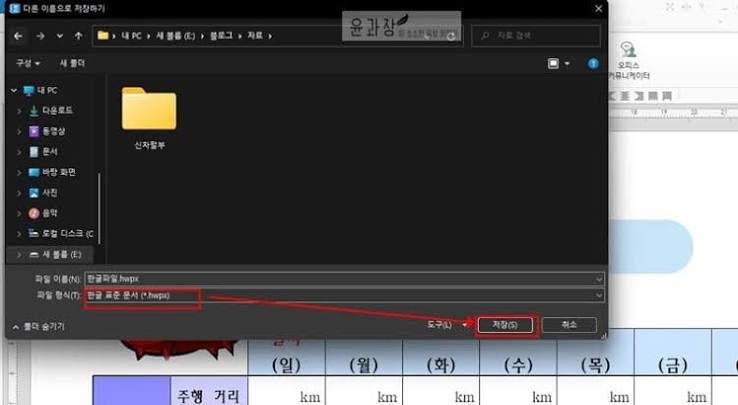Open the help icon
Screen dimensions: 738x405
pos(593,64)
